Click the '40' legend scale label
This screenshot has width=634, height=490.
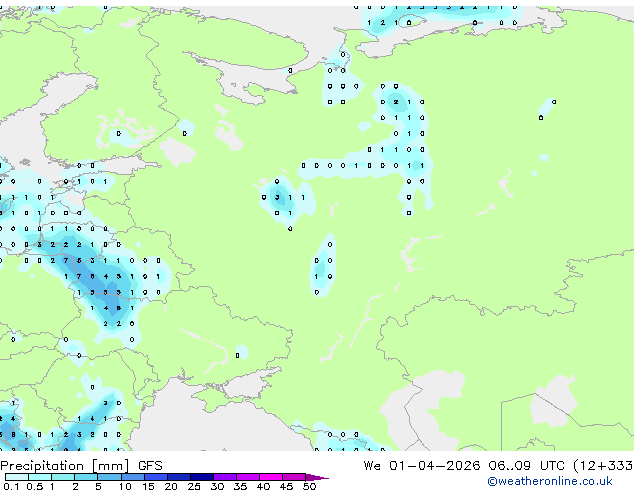[263, 486]
